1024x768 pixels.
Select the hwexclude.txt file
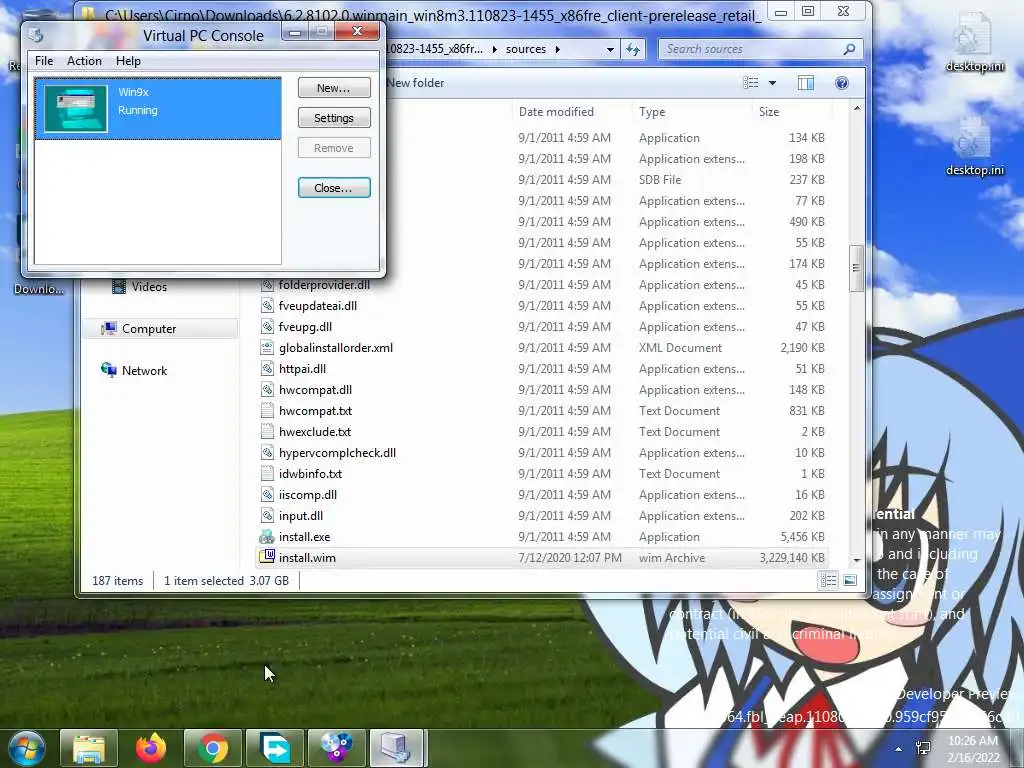(x=315, y=432)
